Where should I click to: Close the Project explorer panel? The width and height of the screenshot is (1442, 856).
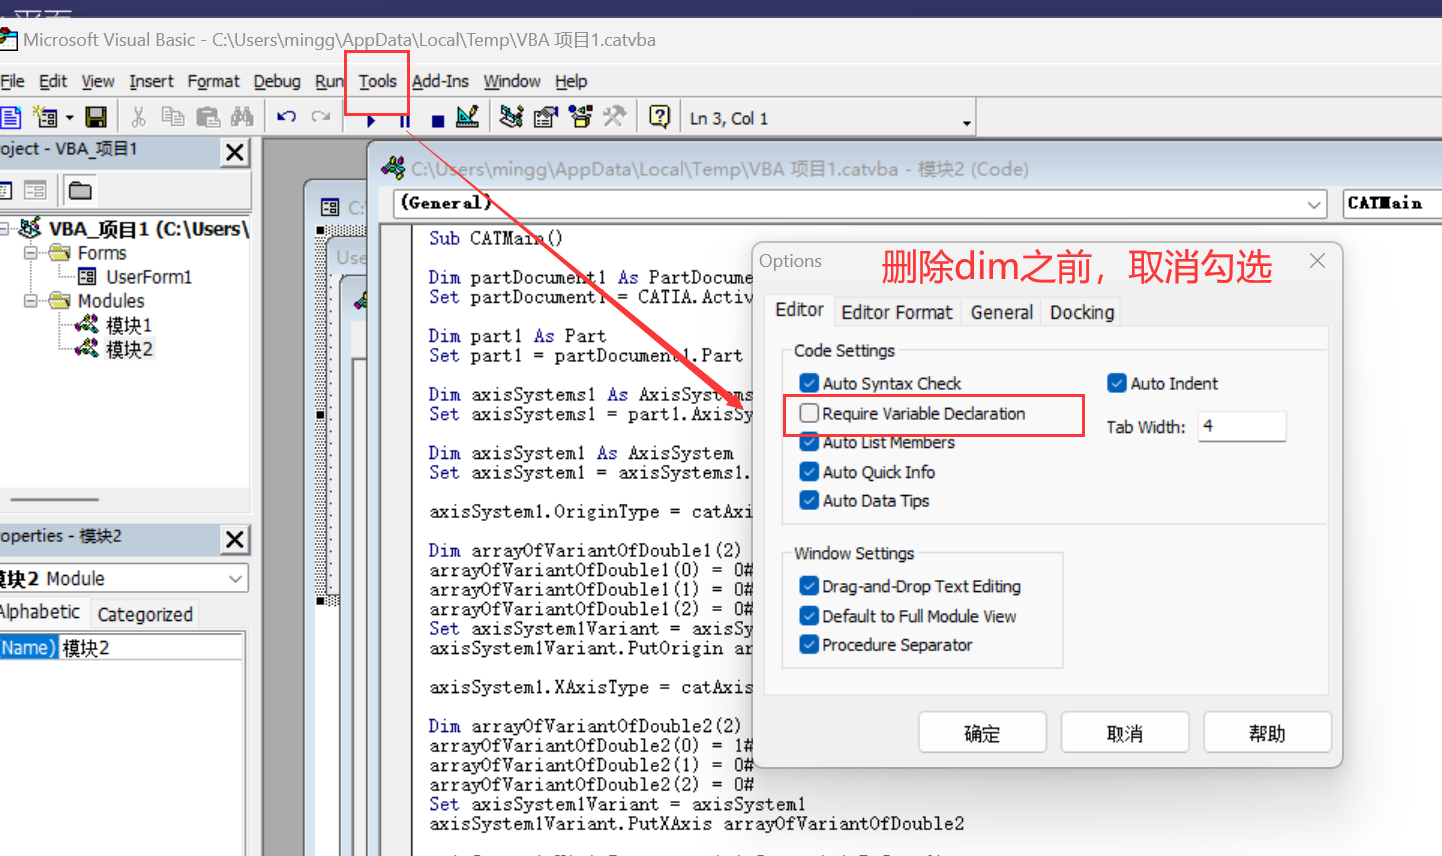235,152
